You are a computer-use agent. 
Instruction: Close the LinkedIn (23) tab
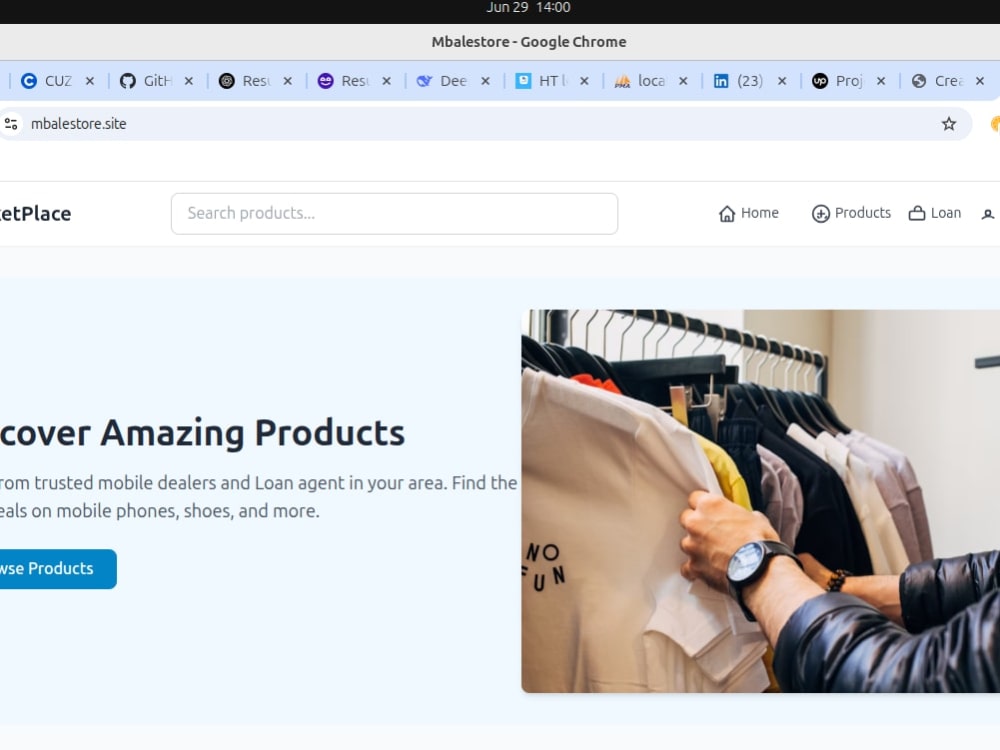[782, 81]
